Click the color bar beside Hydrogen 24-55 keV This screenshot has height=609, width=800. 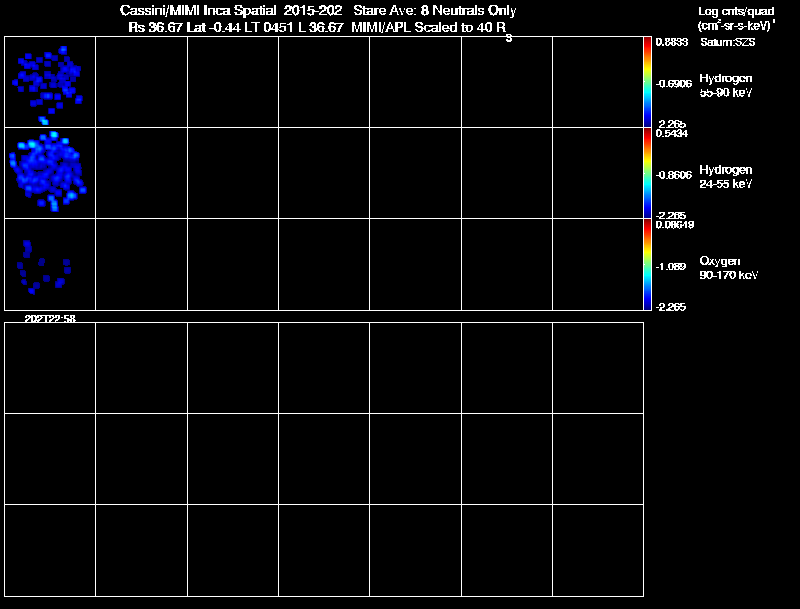click(647, 173)
